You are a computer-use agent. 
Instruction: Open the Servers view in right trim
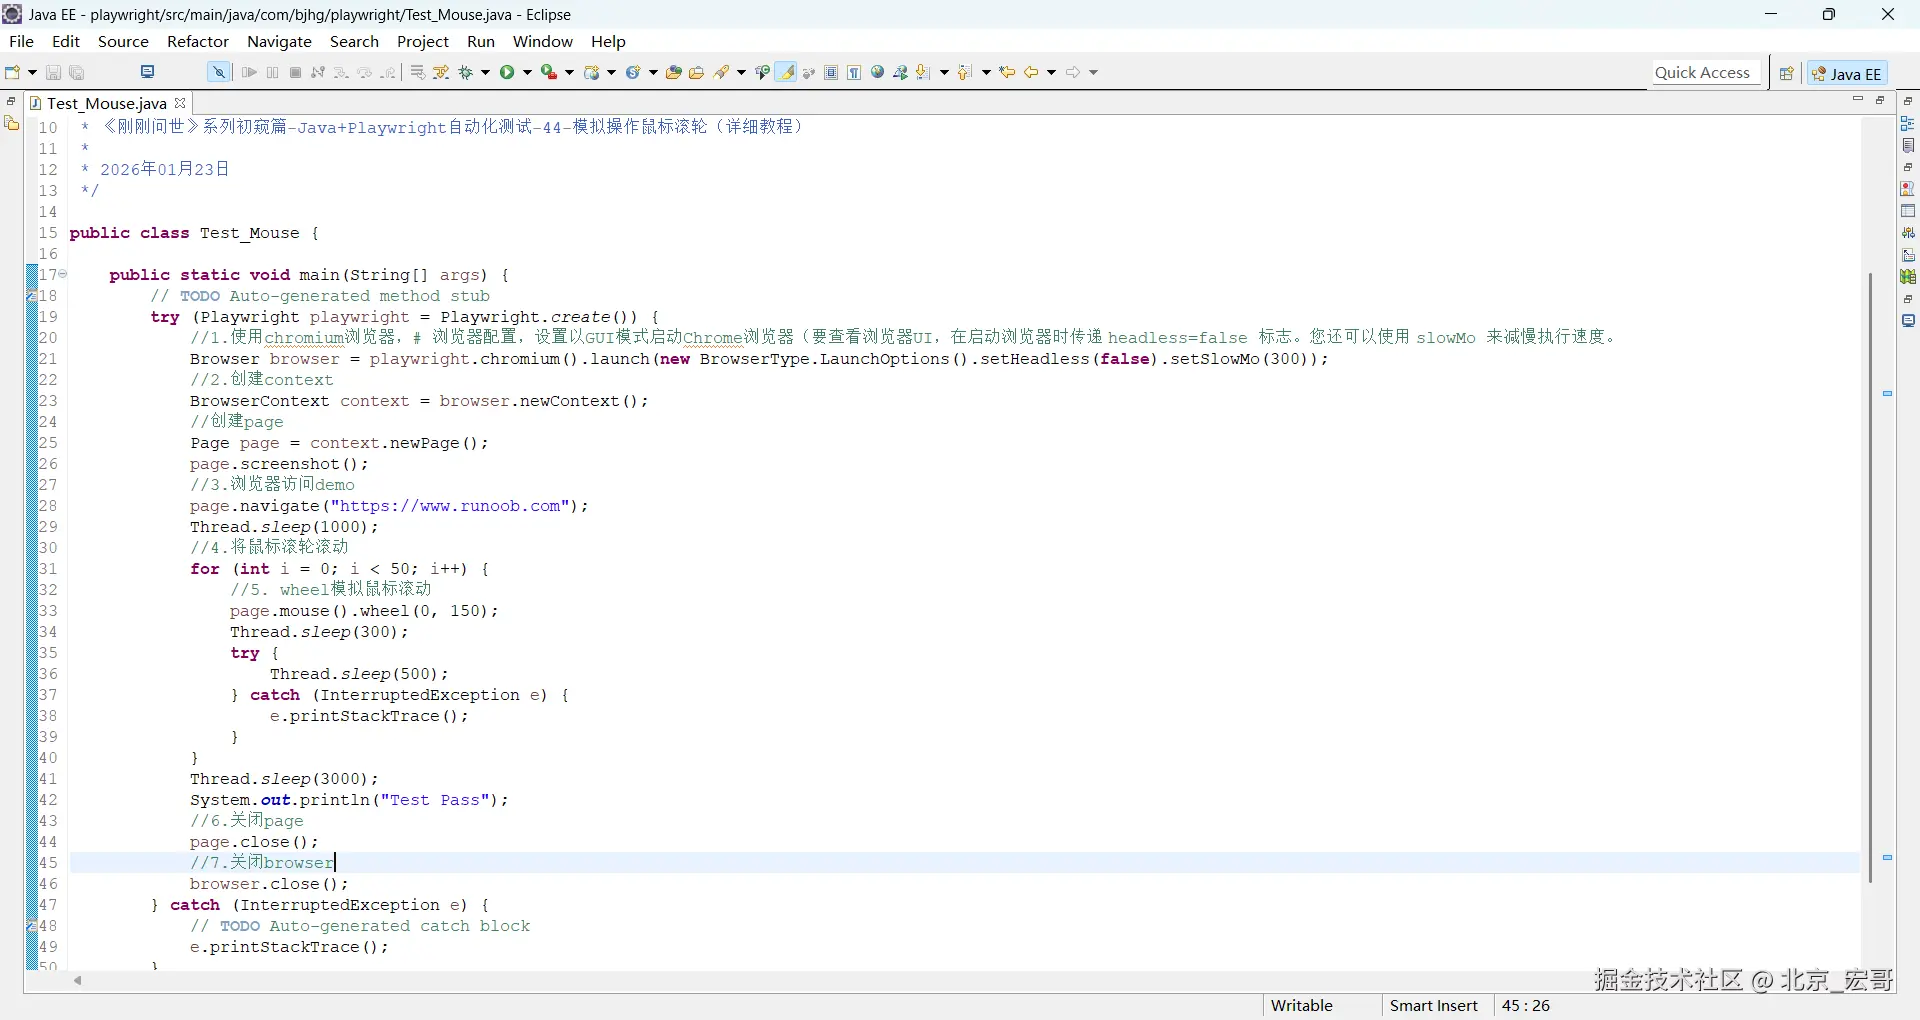pos(1908,233)
